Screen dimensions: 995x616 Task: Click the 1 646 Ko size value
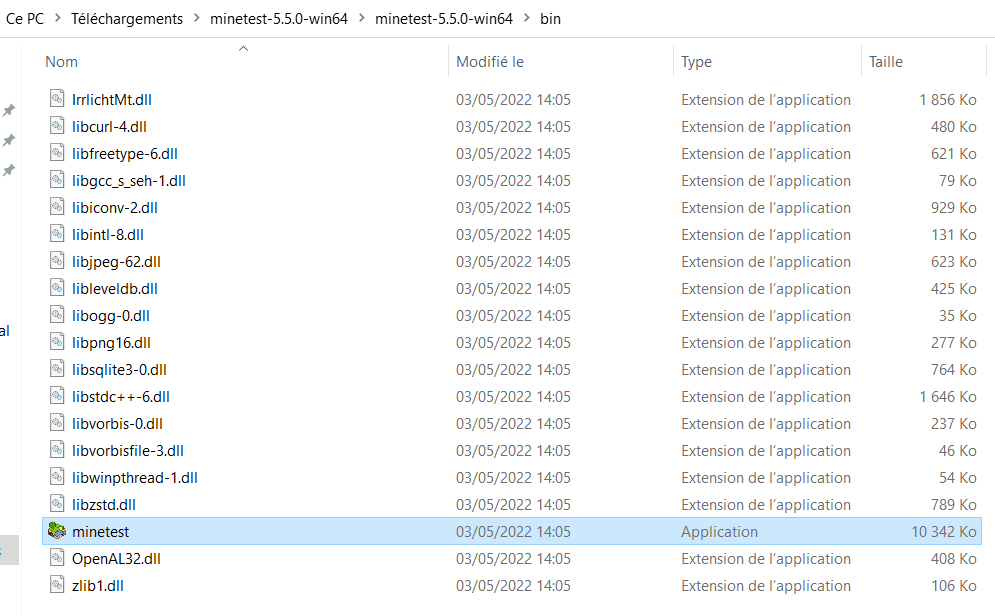tap(947, 396)
